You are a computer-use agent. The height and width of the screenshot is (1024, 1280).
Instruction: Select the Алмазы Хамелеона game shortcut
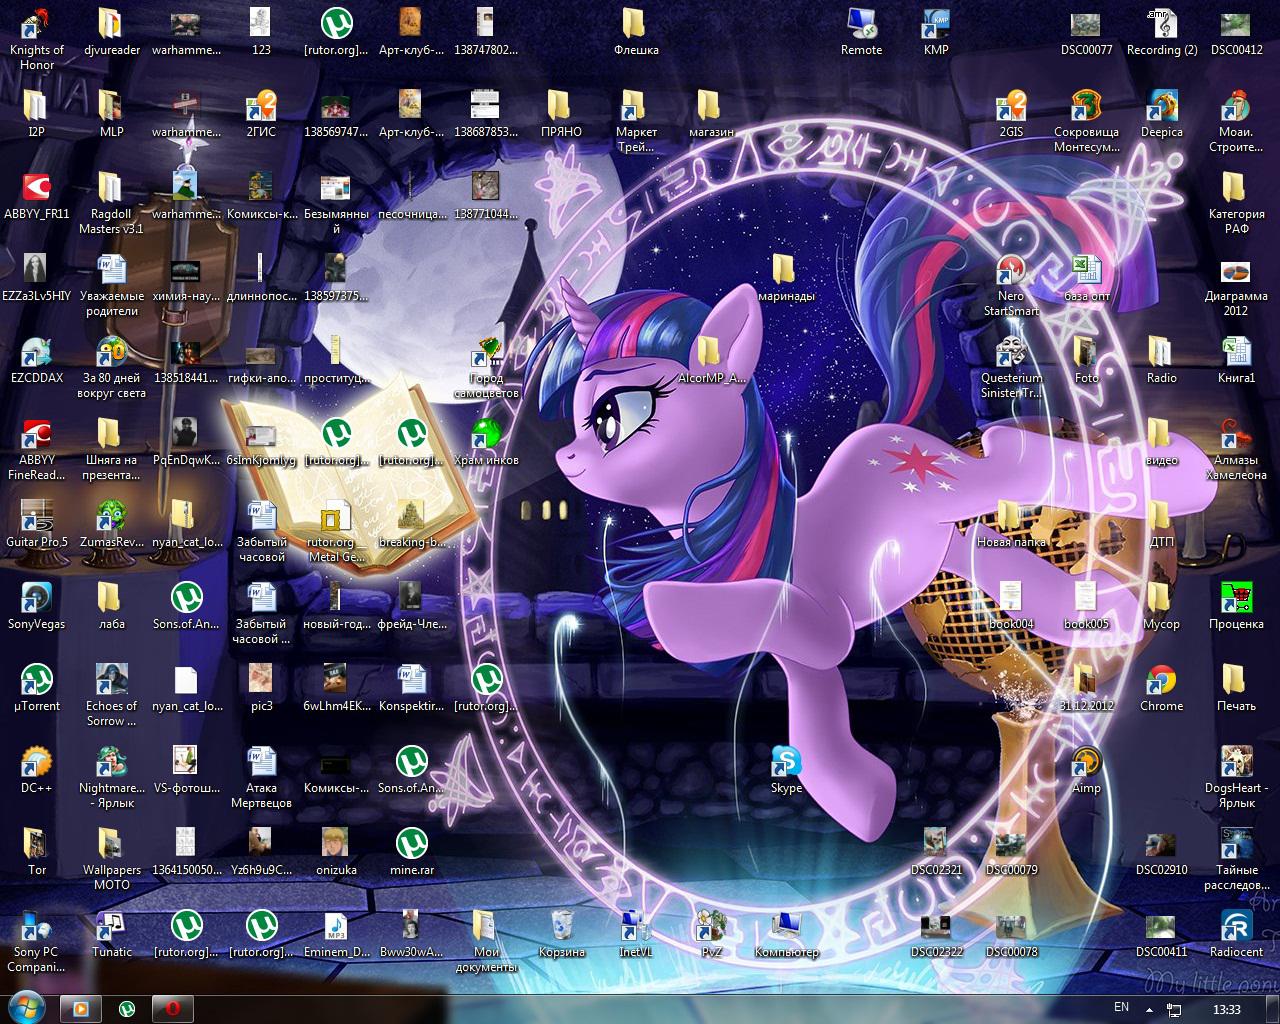(x=1236, y=449)
